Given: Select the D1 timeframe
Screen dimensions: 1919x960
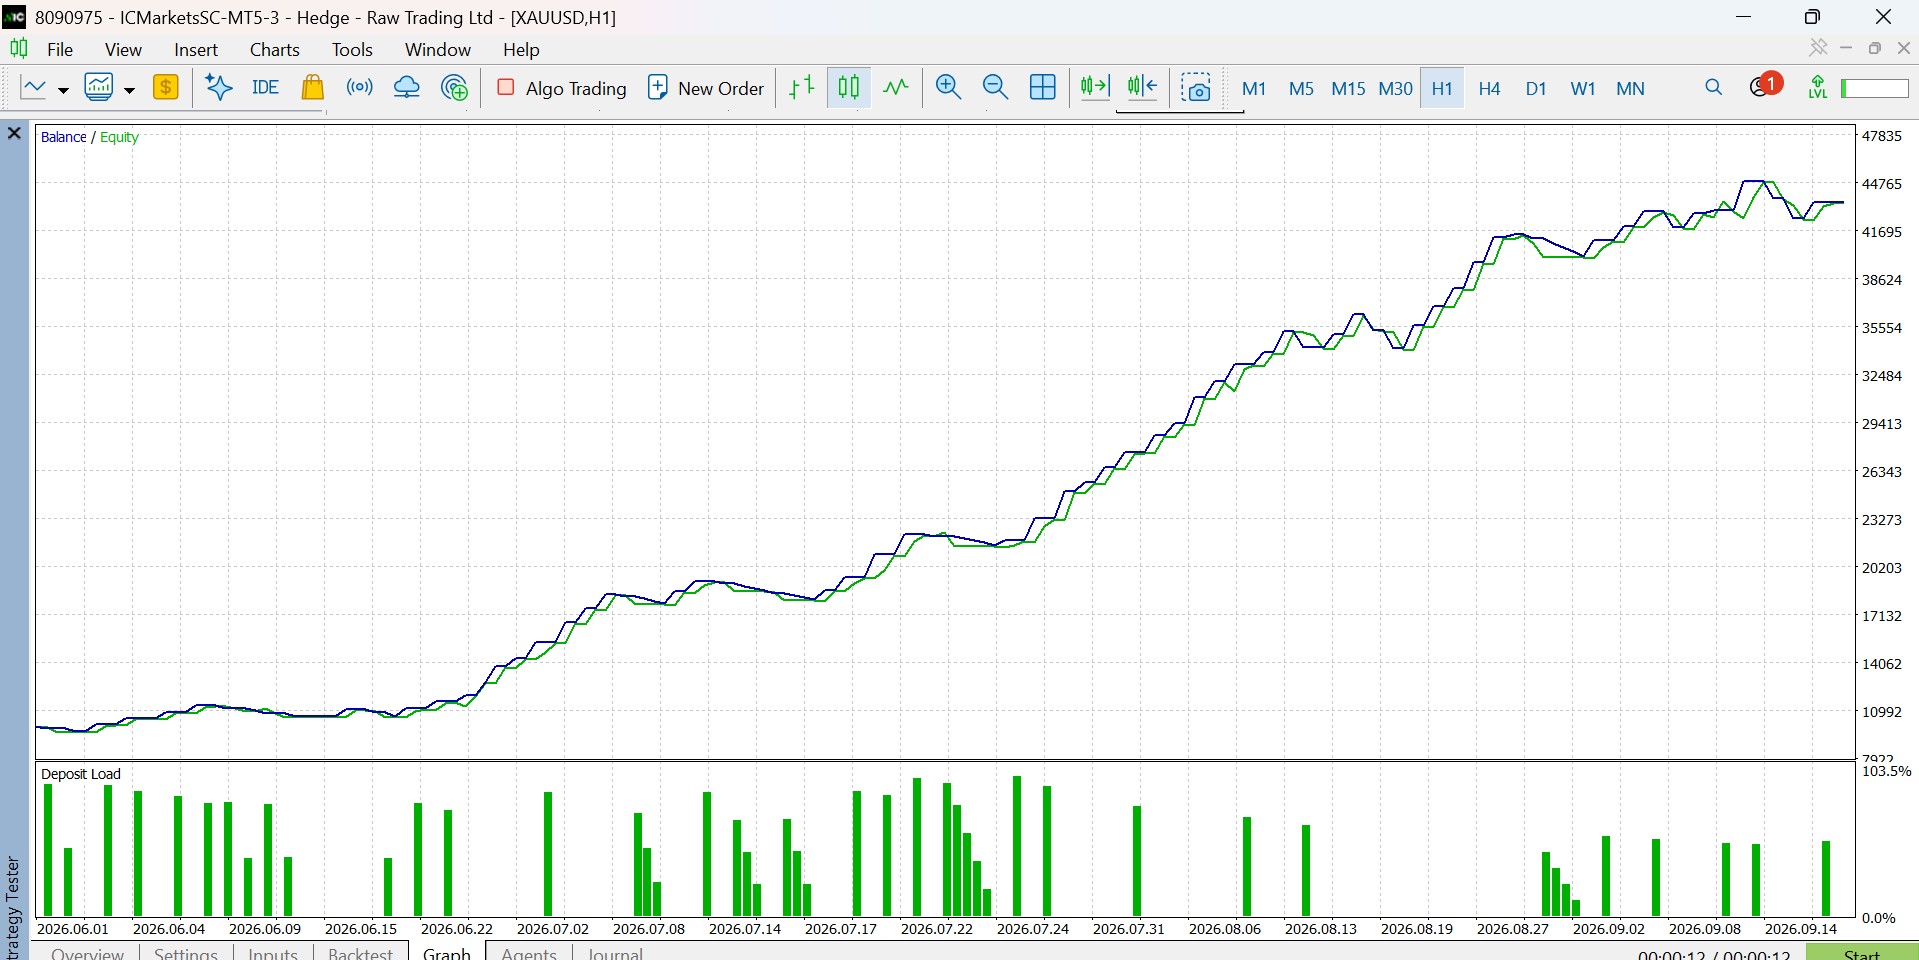Looking at the screenshot, I should tap(1536, 88).
